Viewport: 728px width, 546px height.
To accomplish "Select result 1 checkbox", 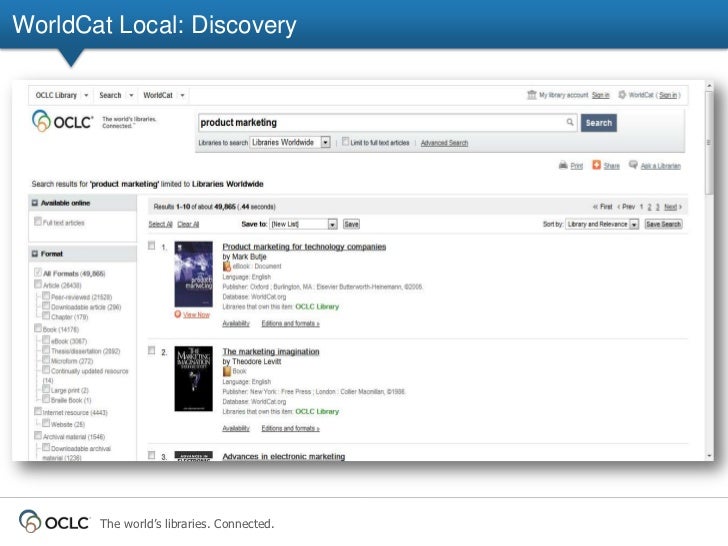I will [x=151, y=246].
